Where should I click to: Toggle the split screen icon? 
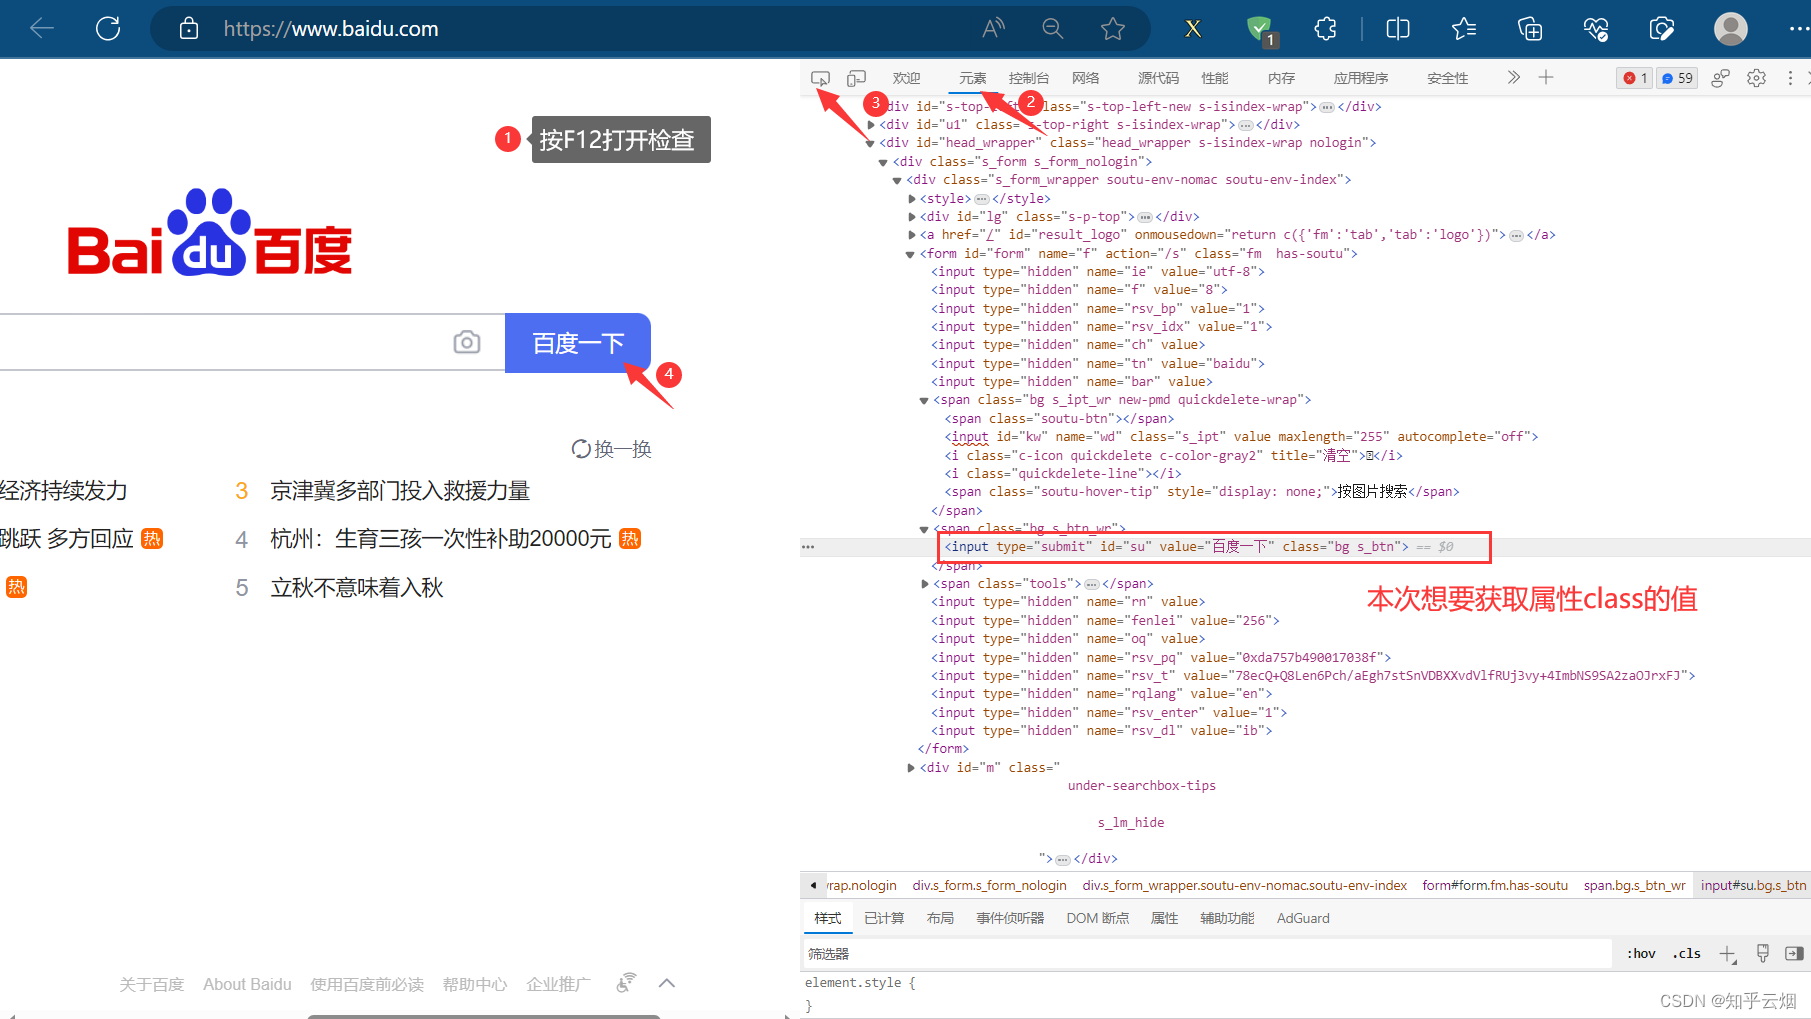(1398, 29)
